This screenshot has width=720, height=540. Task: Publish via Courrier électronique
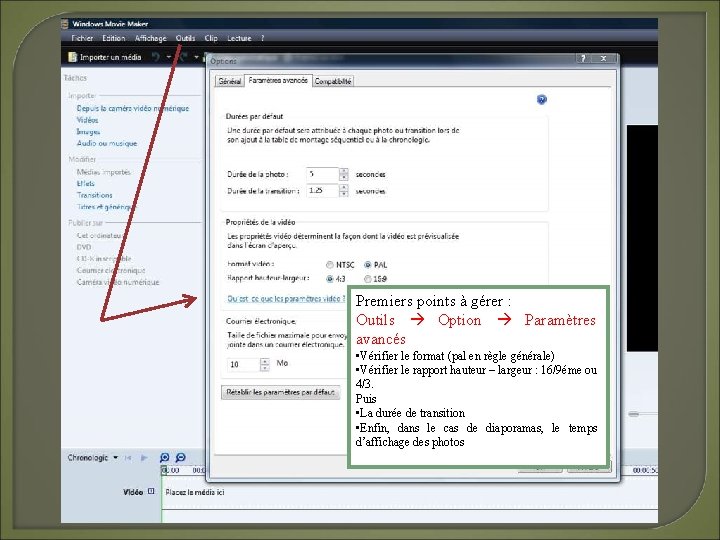point(111,270)
